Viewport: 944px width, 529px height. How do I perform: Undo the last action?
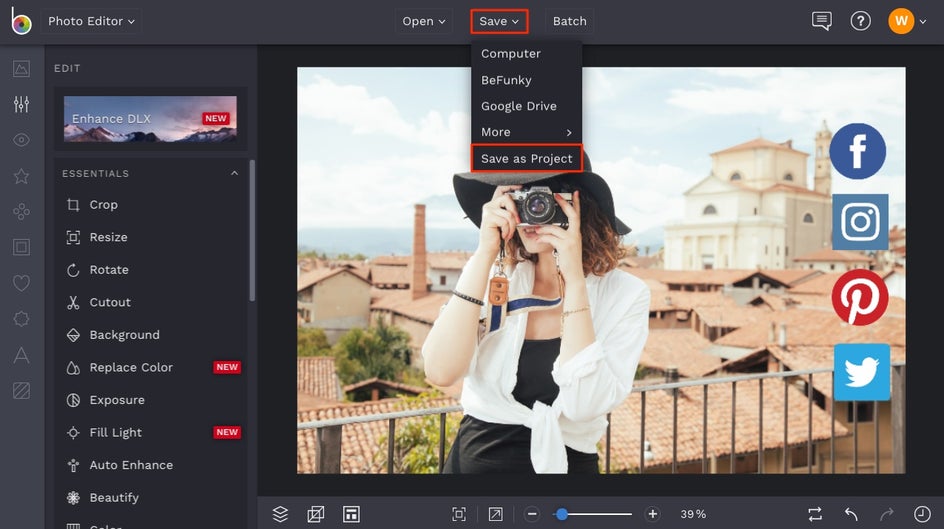(x=851, y=514)
